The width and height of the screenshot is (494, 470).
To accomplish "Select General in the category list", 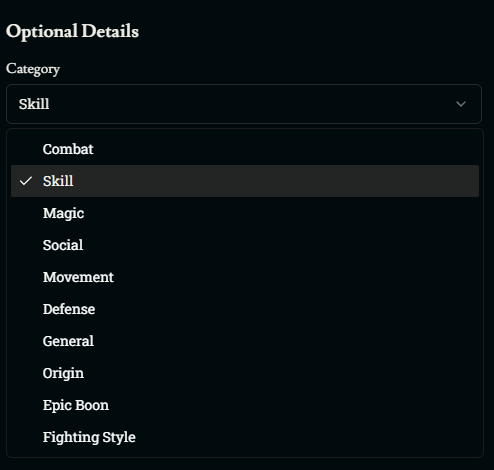I will point(245,341).
